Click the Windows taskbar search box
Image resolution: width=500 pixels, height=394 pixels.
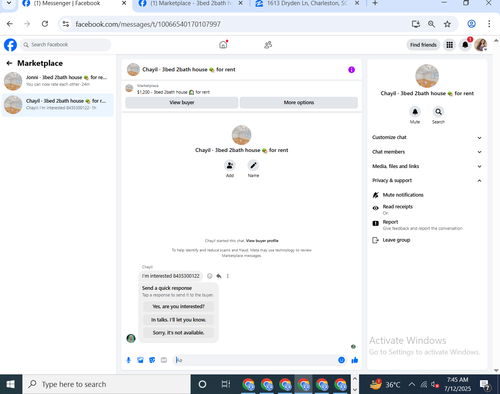106,384
